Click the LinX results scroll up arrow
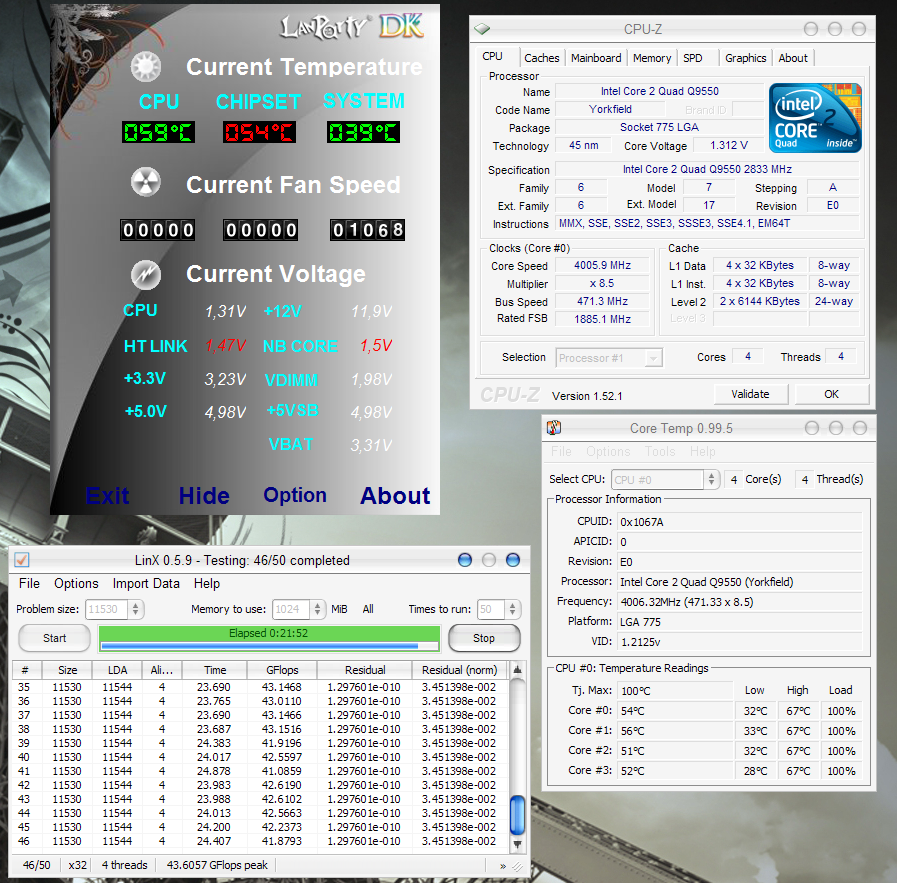The image size is (897, 883). 517,669
